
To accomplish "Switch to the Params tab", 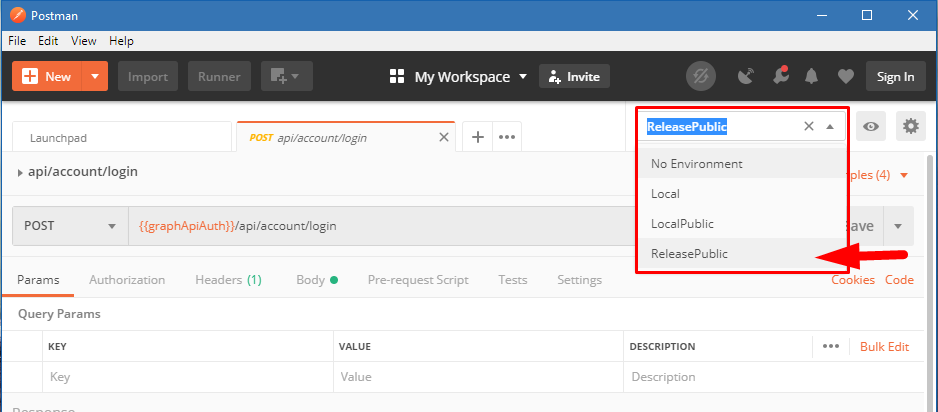I will (x=38, y=280).
